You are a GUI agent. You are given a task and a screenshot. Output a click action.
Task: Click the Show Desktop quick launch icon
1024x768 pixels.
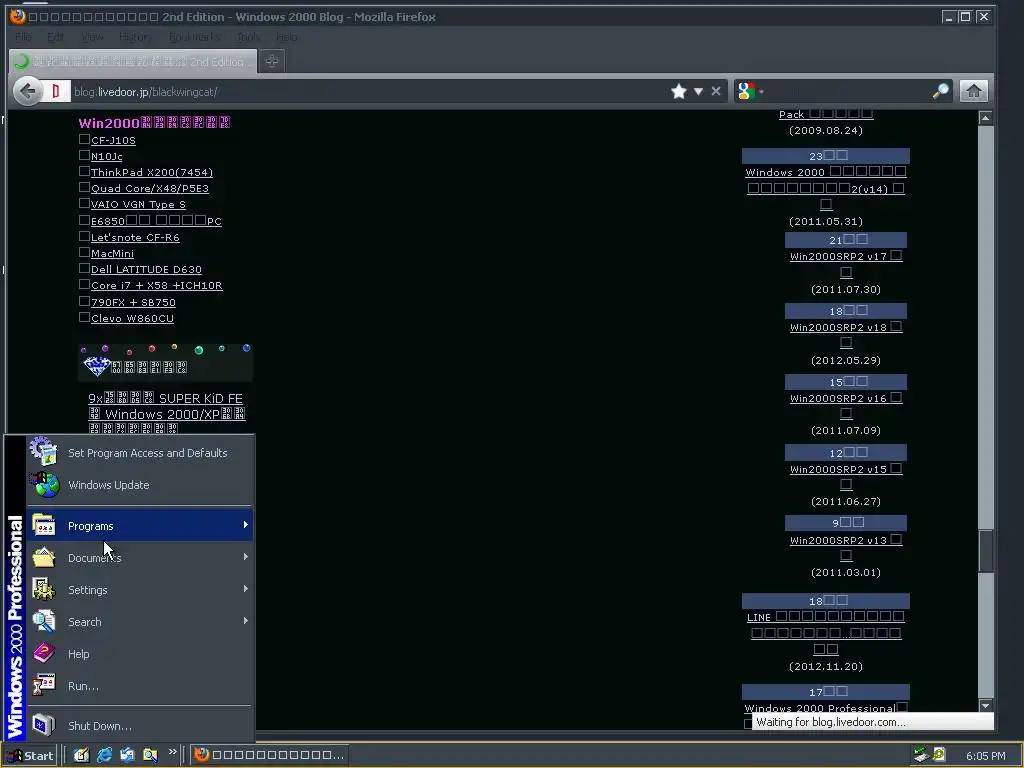tap(81, 755)
